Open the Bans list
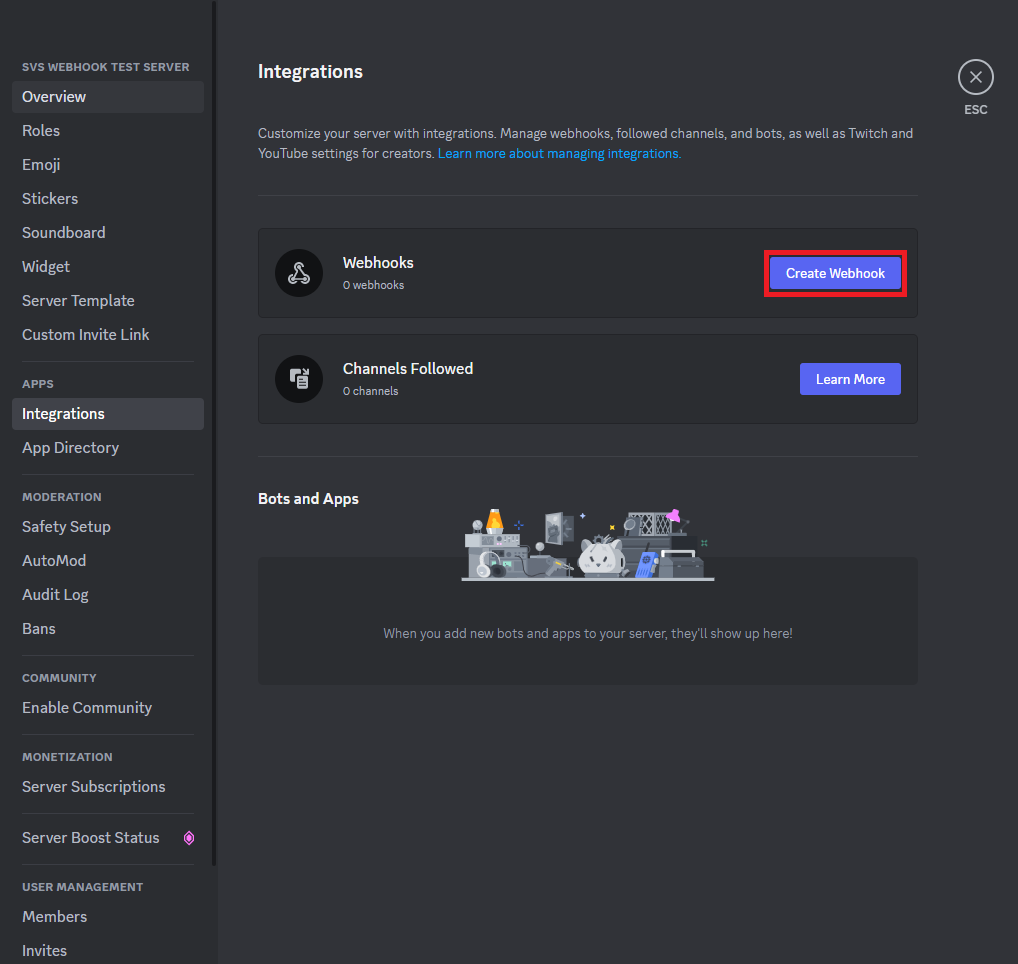 [108, 629]
